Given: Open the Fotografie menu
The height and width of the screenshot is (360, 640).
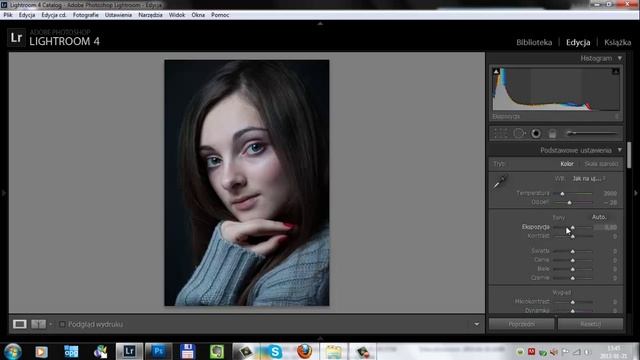Looking at the screenshot, I should tap(86, 15).
